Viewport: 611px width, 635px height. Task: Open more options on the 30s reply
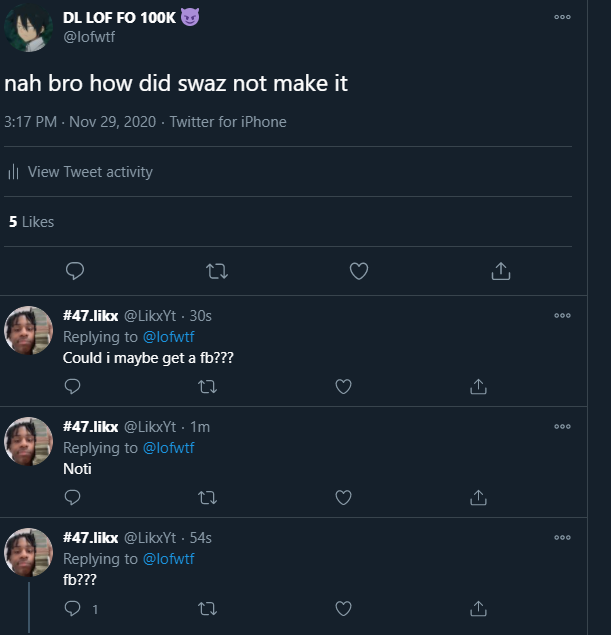562,316
